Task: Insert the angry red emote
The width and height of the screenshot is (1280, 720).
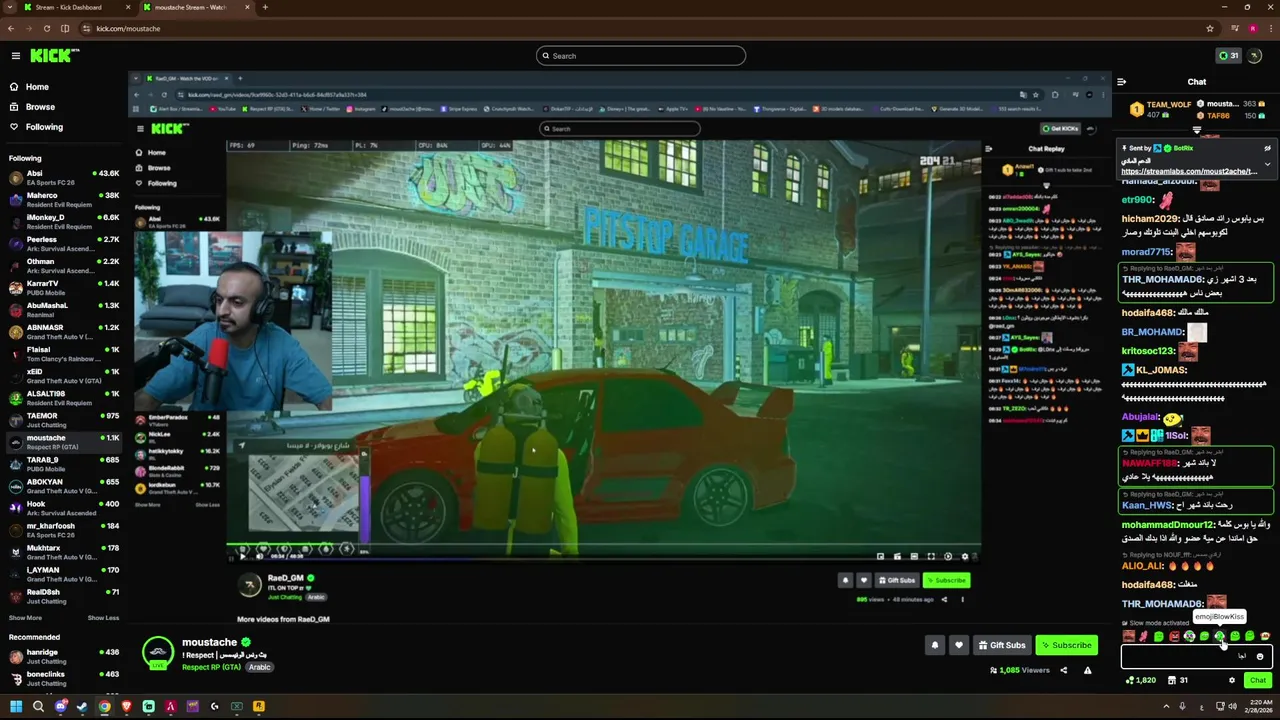Action: (x=1174, y=636)
